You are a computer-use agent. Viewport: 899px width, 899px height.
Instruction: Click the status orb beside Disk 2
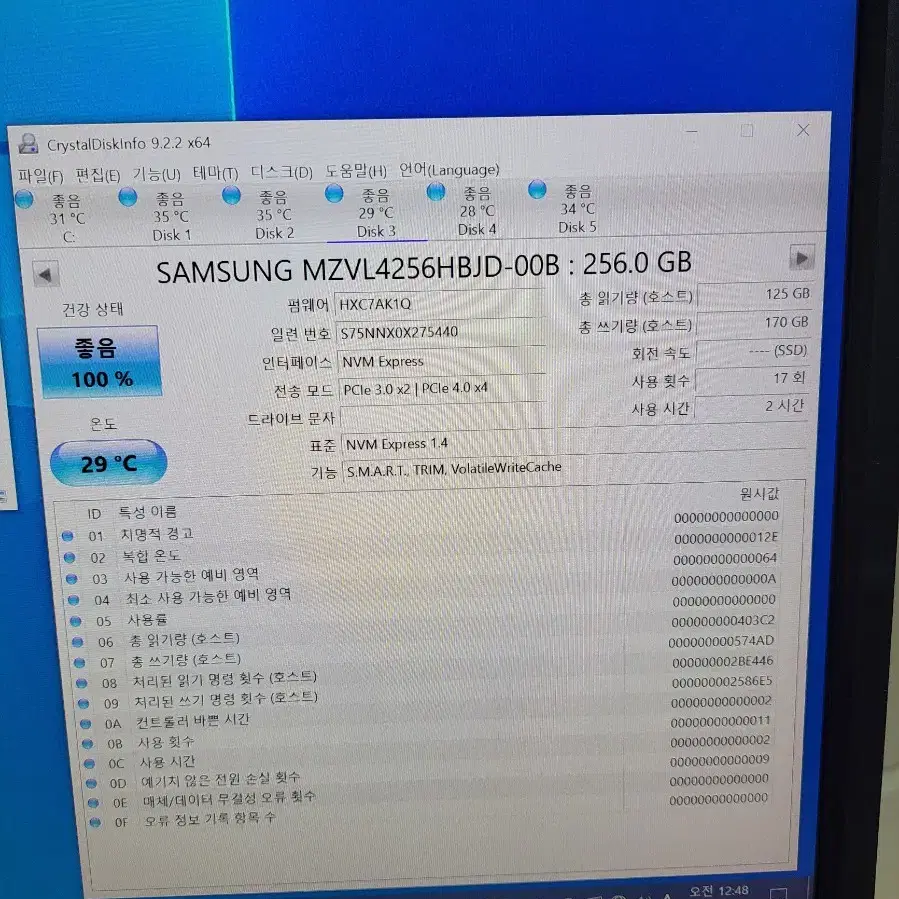232,195
